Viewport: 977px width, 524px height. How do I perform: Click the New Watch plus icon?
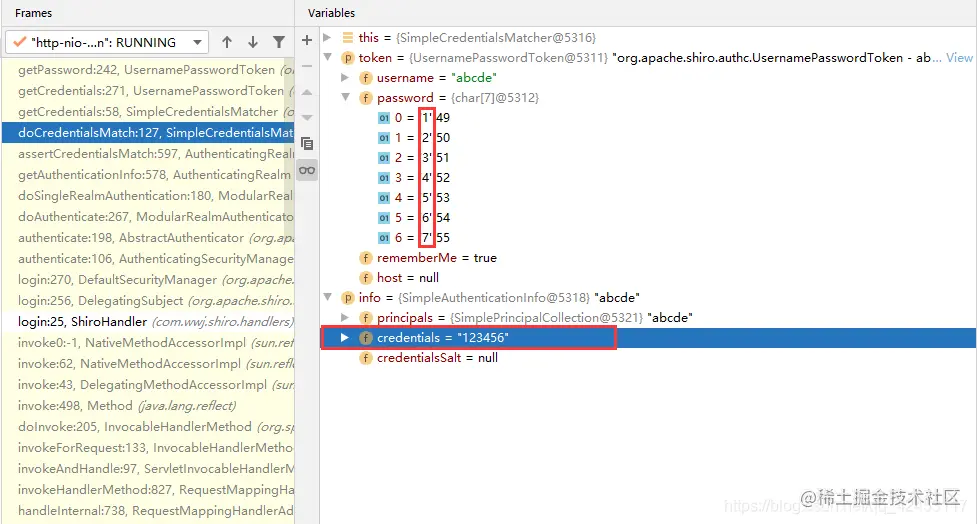[x=307, y=40]
